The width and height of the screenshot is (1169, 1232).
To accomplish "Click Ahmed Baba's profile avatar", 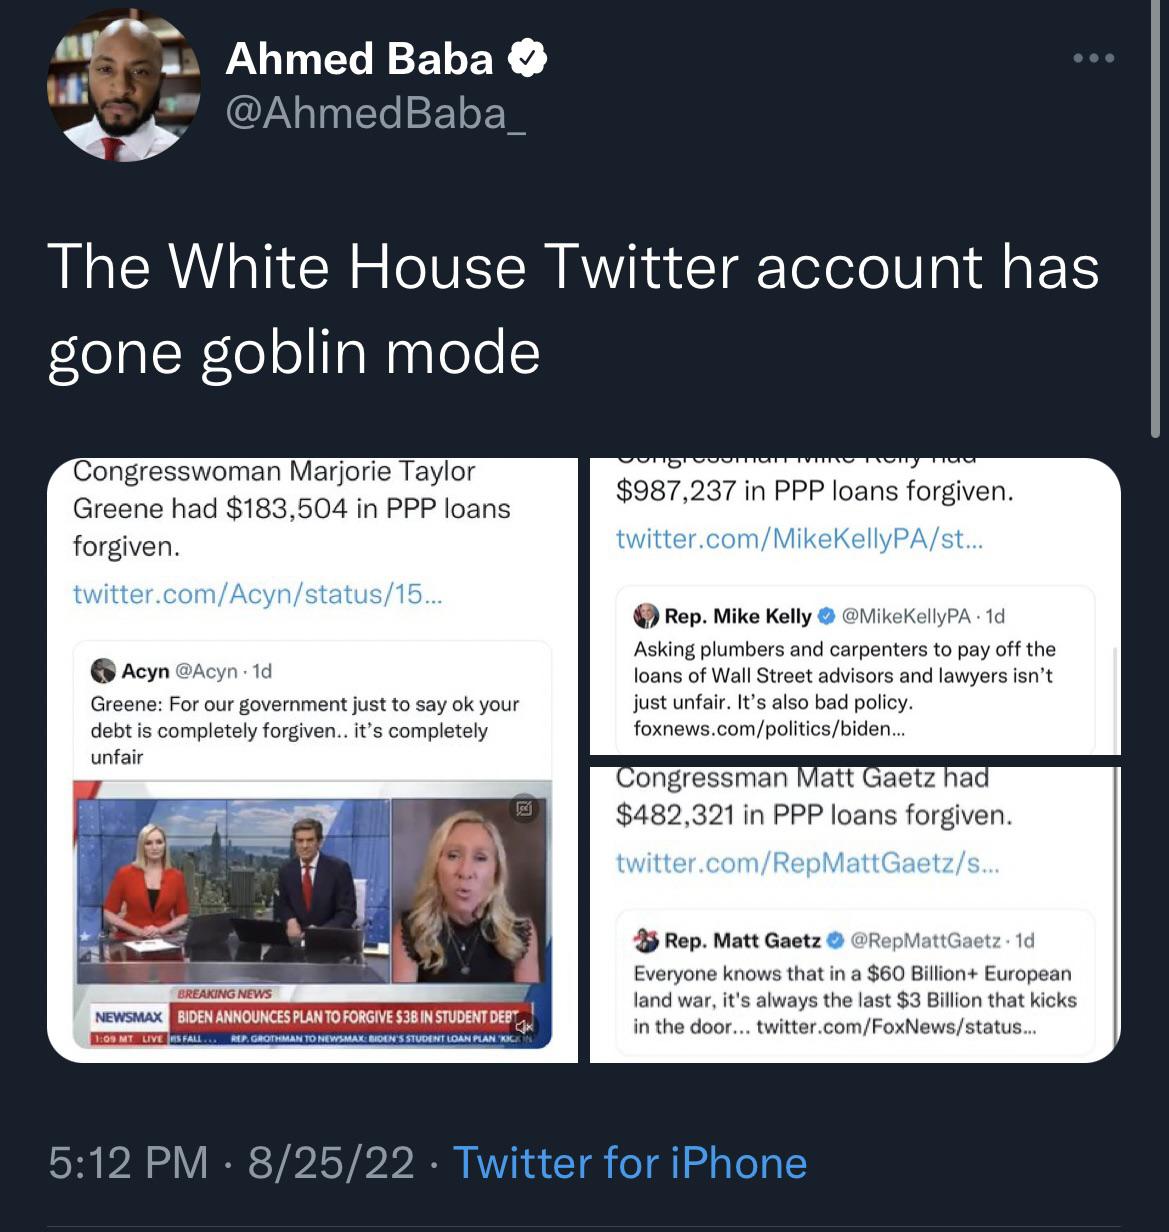I will [x=123, y=87].
